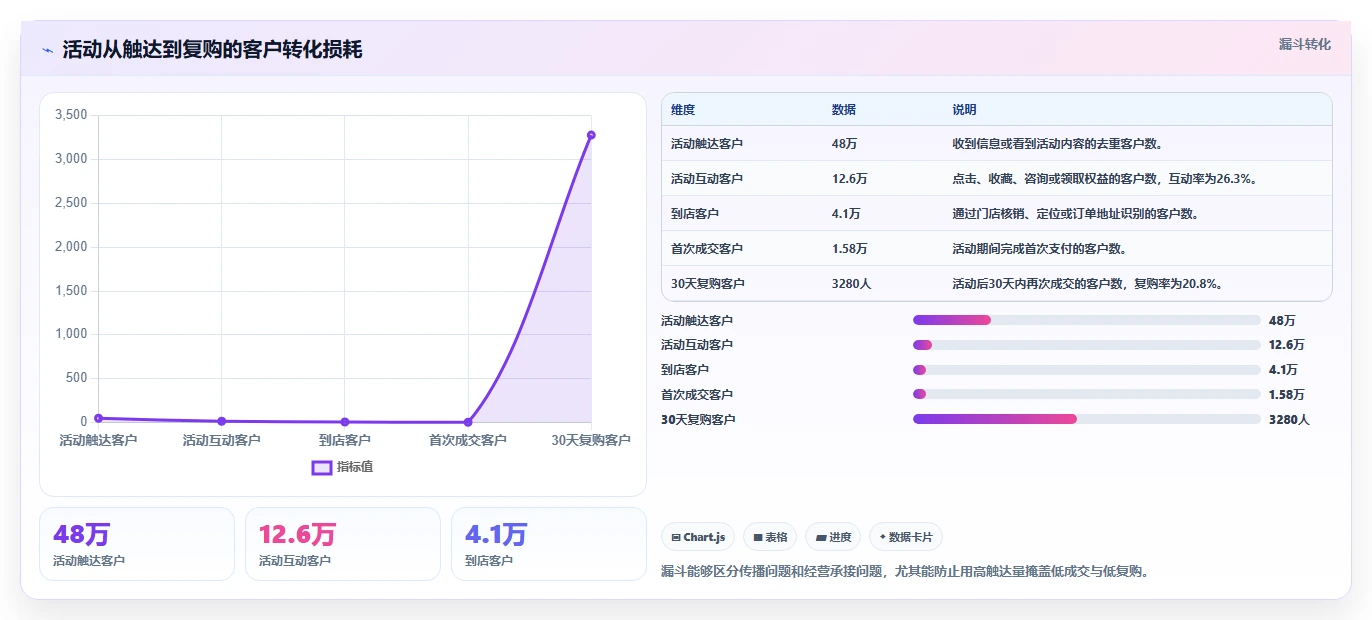The image size is (1372, 620).
Task: Select table cell 首次成交客户 in 维度 column
Action: [x=707, y=249]
